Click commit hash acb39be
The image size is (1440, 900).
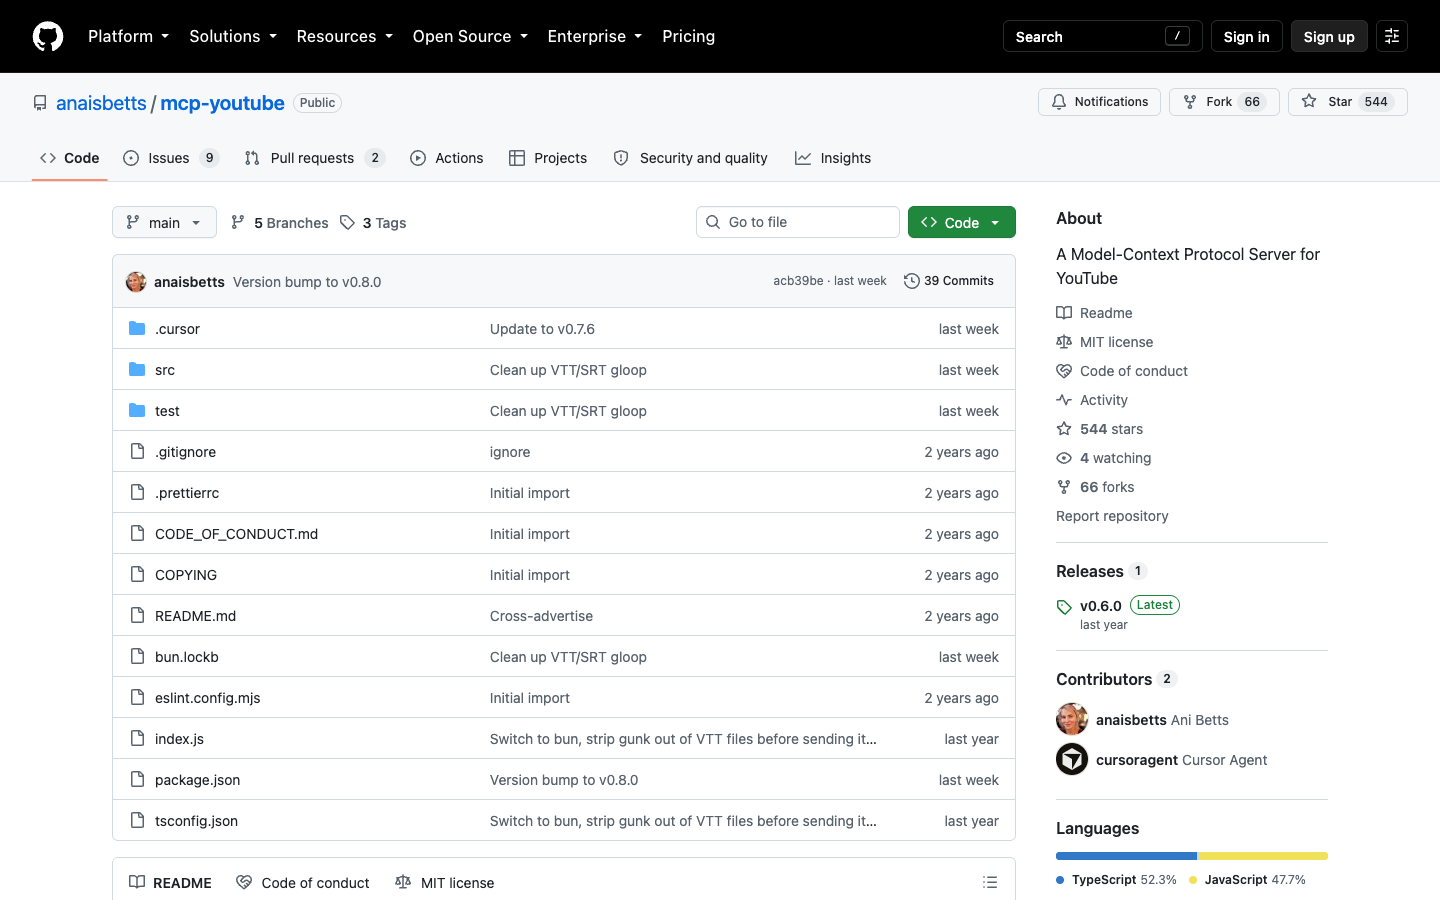798,281
